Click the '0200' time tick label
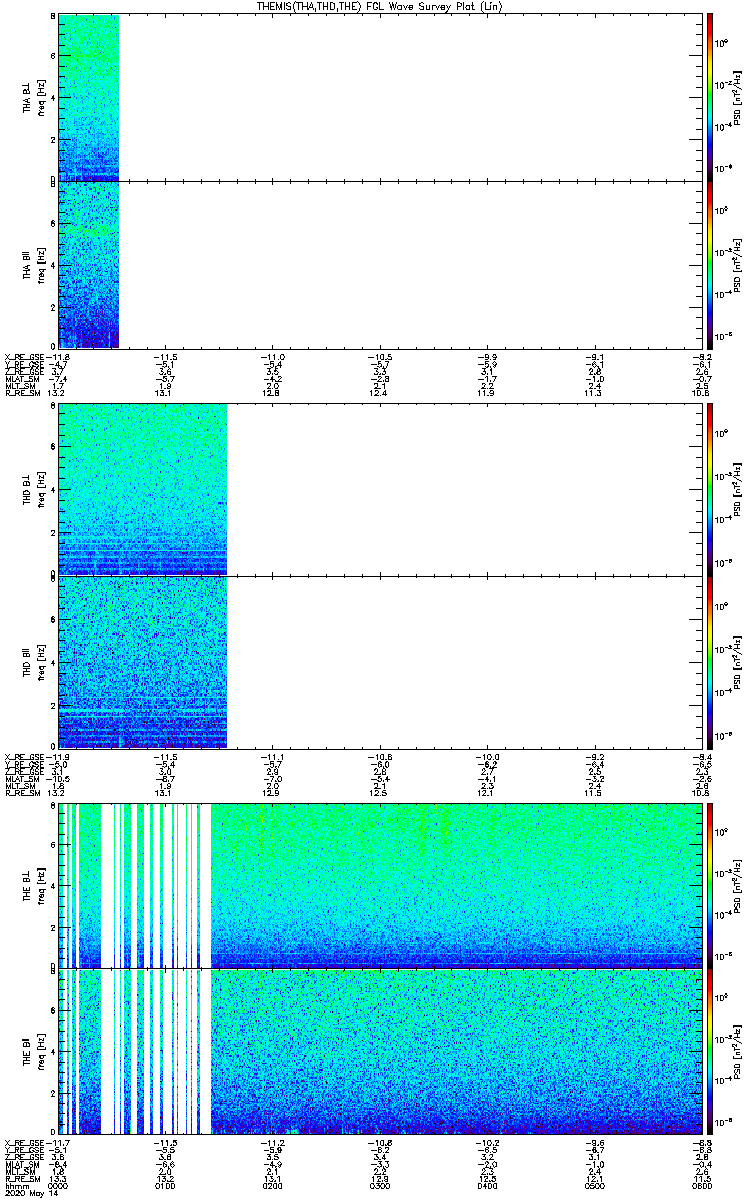Image resolution: width=750 pixels, height=1200 pixels. tap(273, 1184)
